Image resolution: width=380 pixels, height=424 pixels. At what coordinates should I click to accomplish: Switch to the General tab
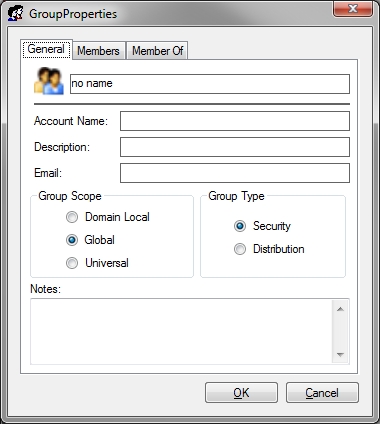46,49
